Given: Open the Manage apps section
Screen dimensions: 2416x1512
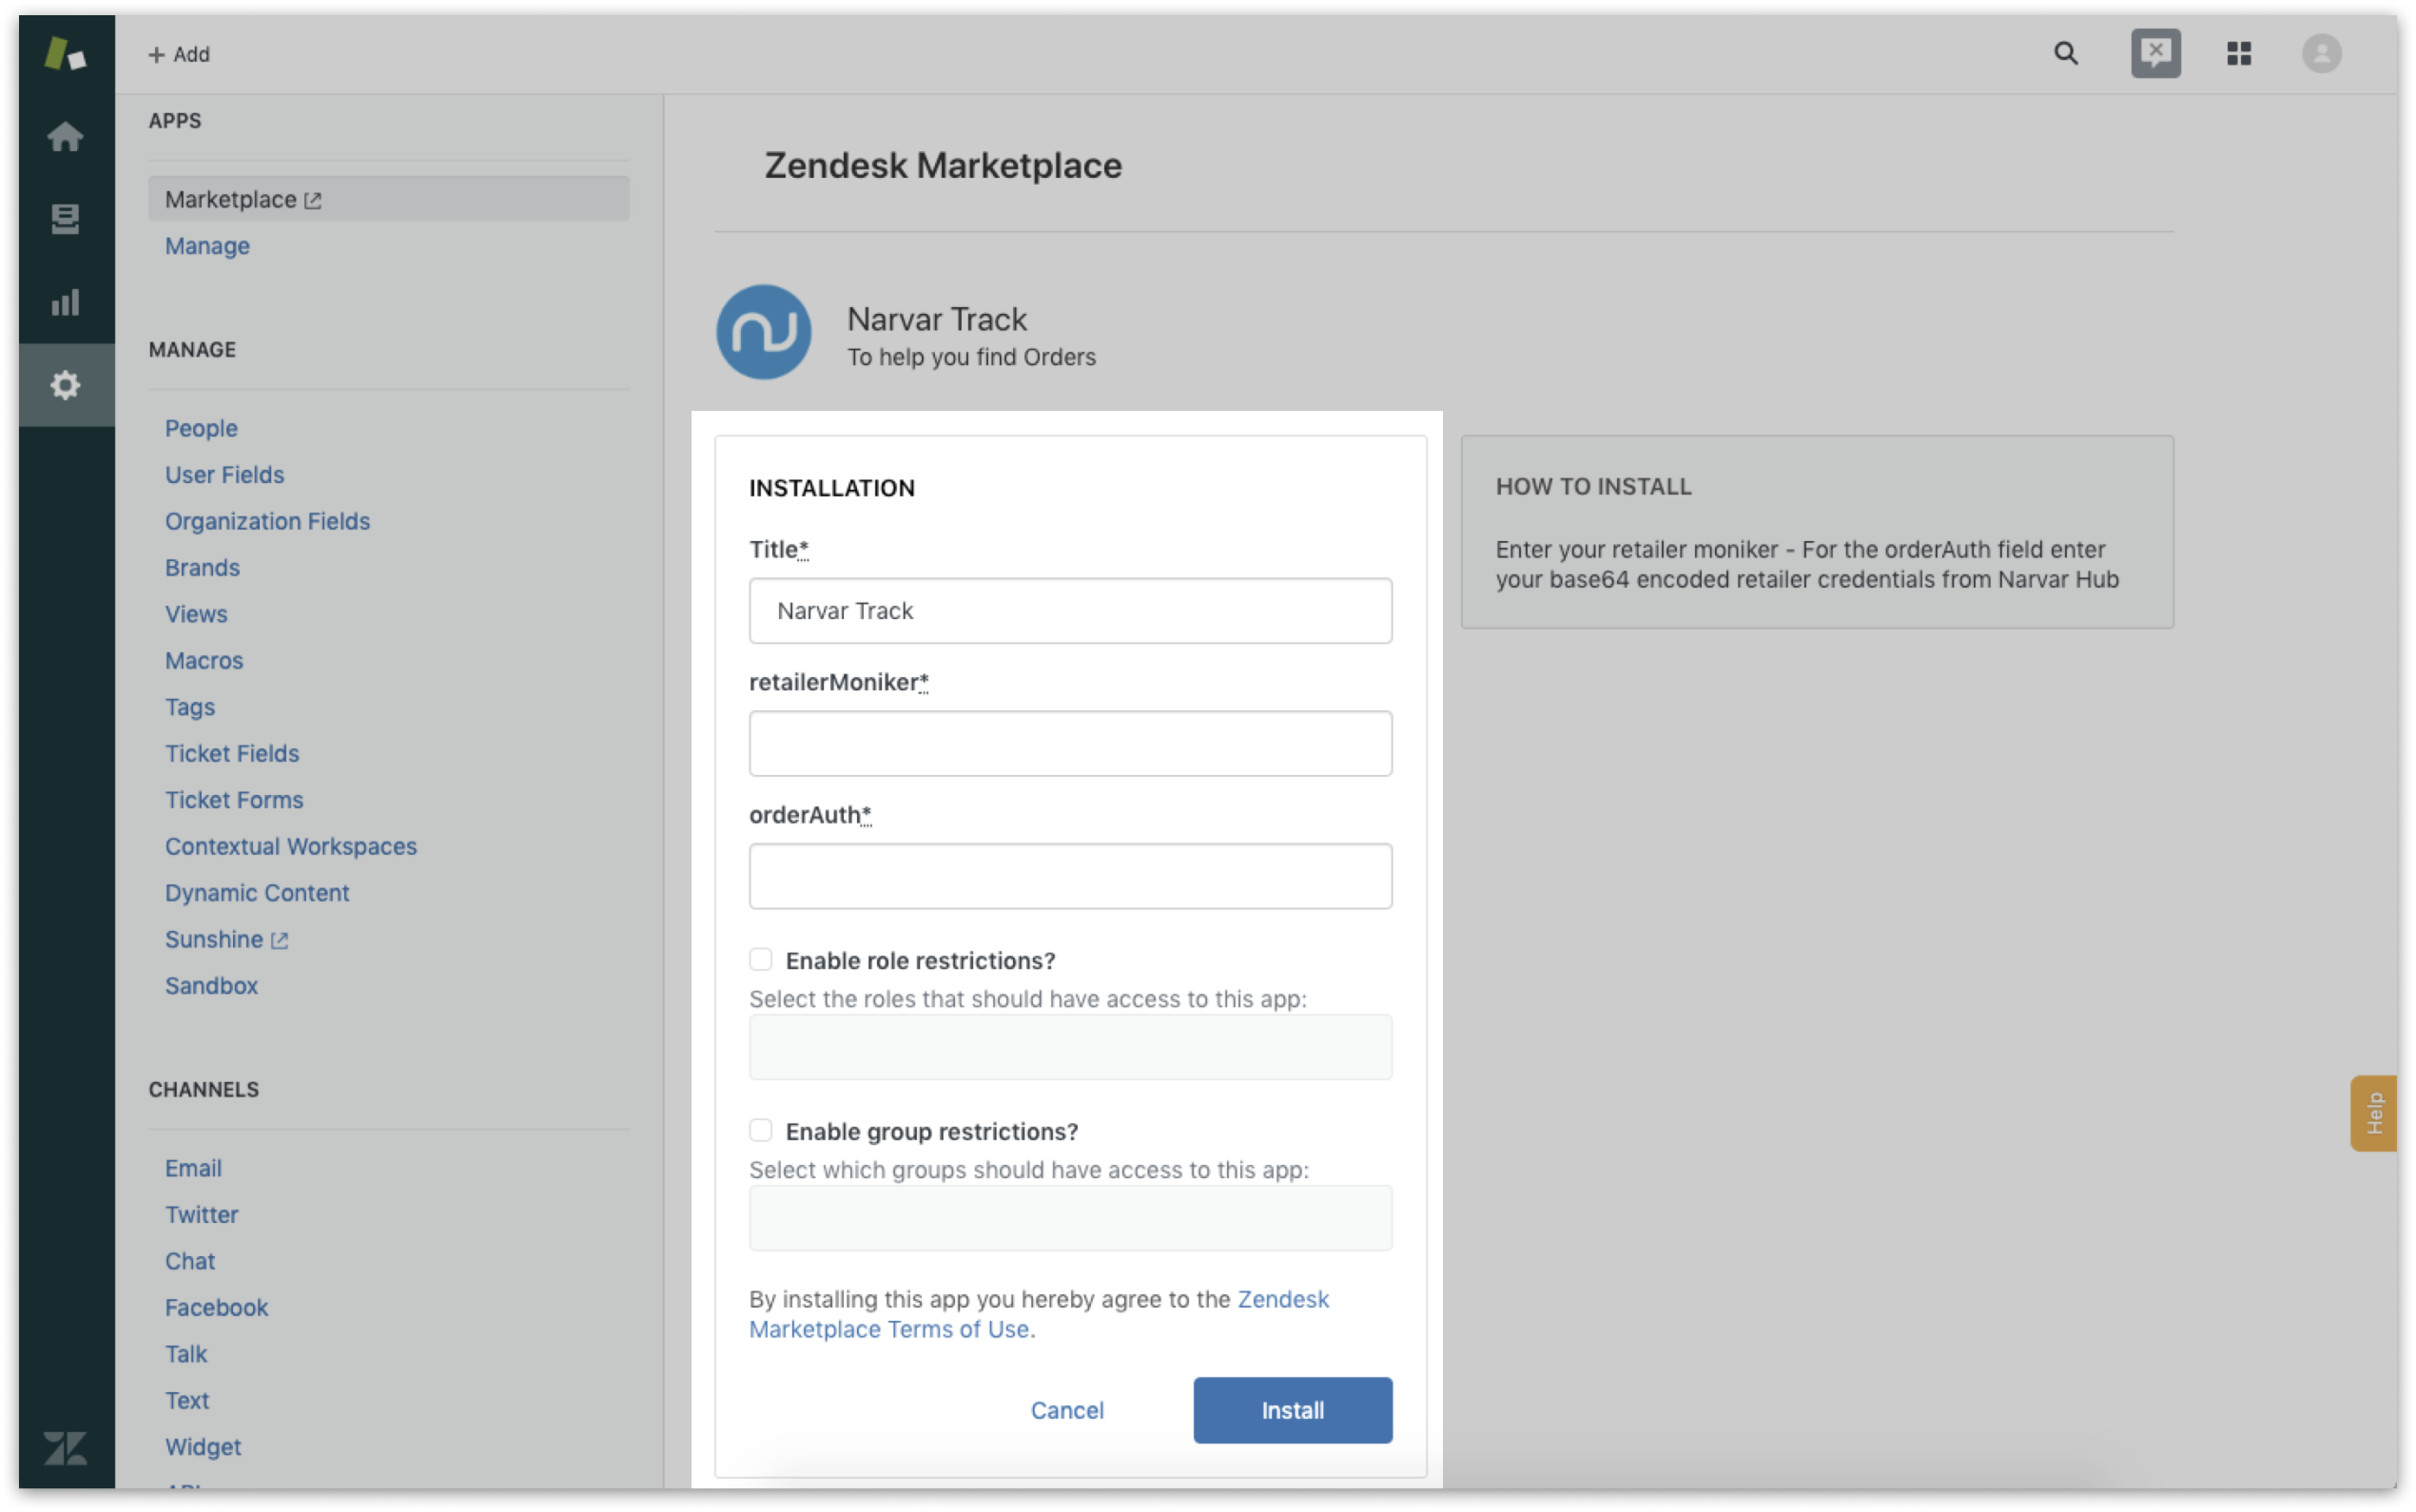Looking at the screenshot, I should click(x=207, y=246).
